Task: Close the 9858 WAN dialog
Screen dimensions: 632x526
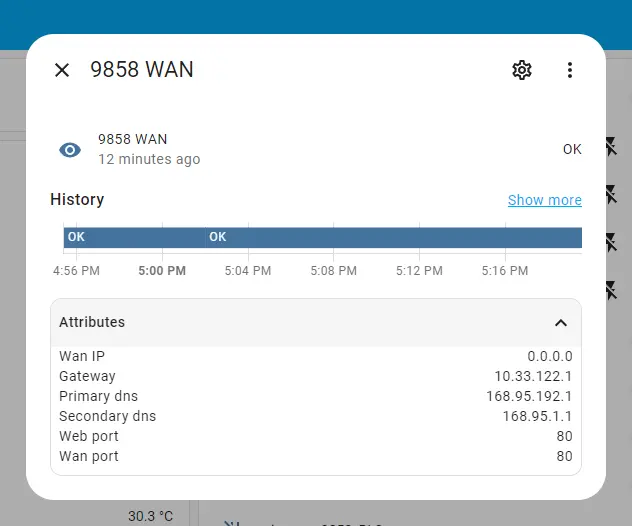Action: pyautogui.click(x=62, y=70)
